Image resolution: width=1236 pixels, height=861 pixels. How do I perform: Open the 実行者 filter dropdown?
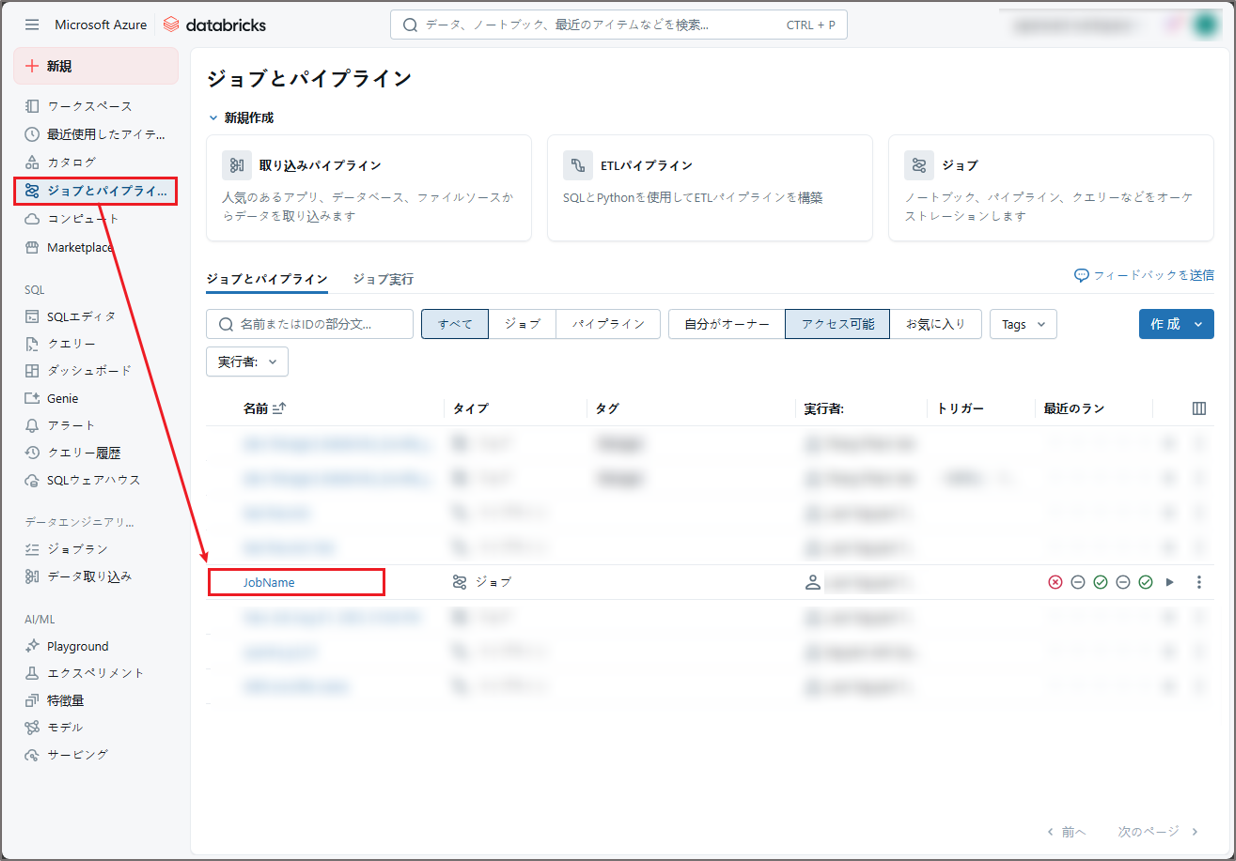coord(247,362)
